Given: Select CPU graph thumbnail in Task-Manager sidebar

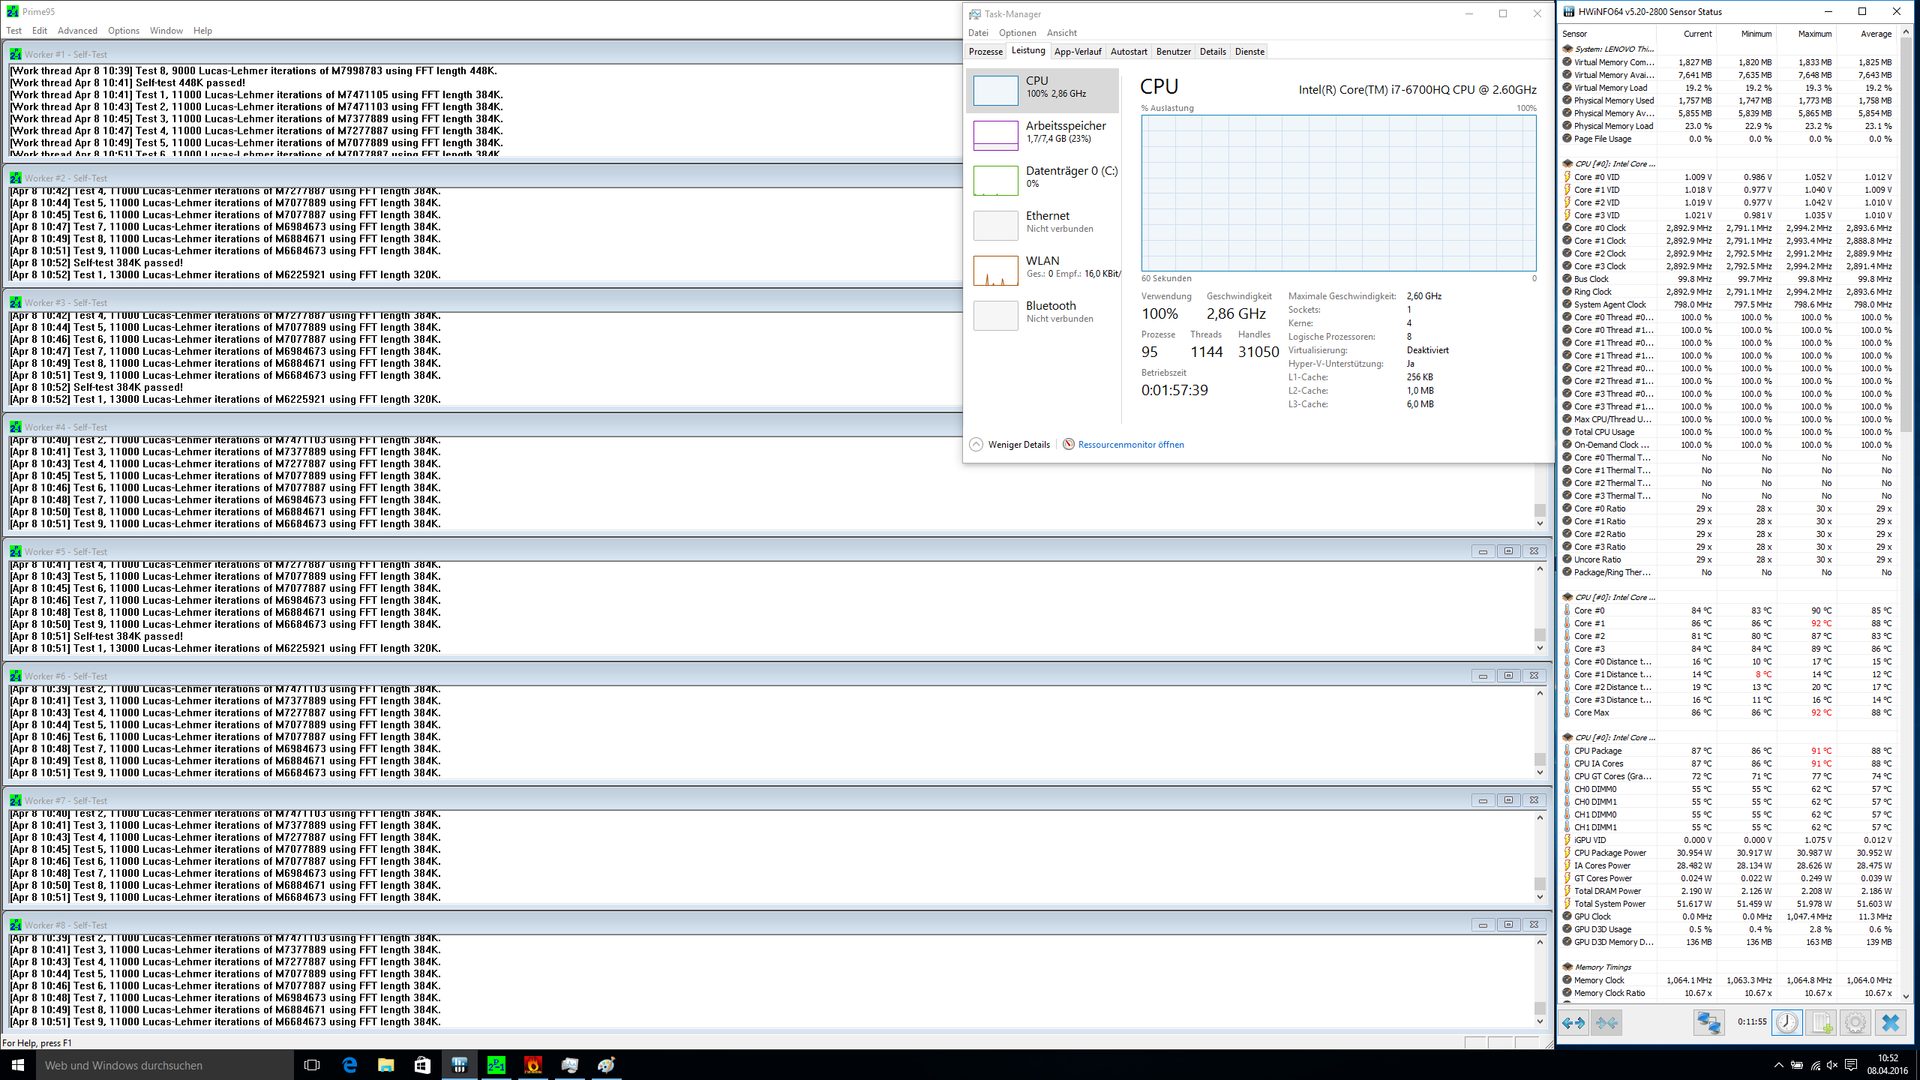Looking at the screenshot, I should coord(995,90).
